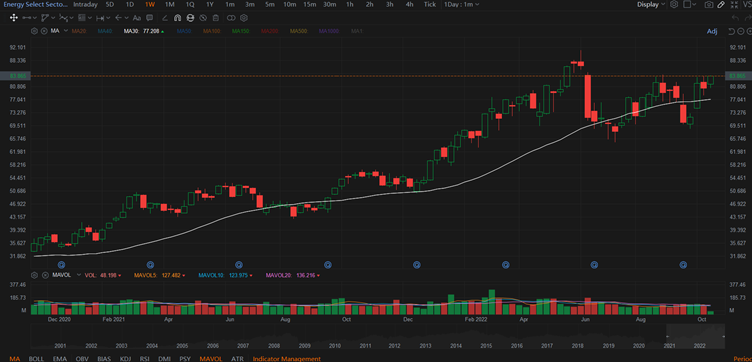Toggle the MA150 line label

240,31
